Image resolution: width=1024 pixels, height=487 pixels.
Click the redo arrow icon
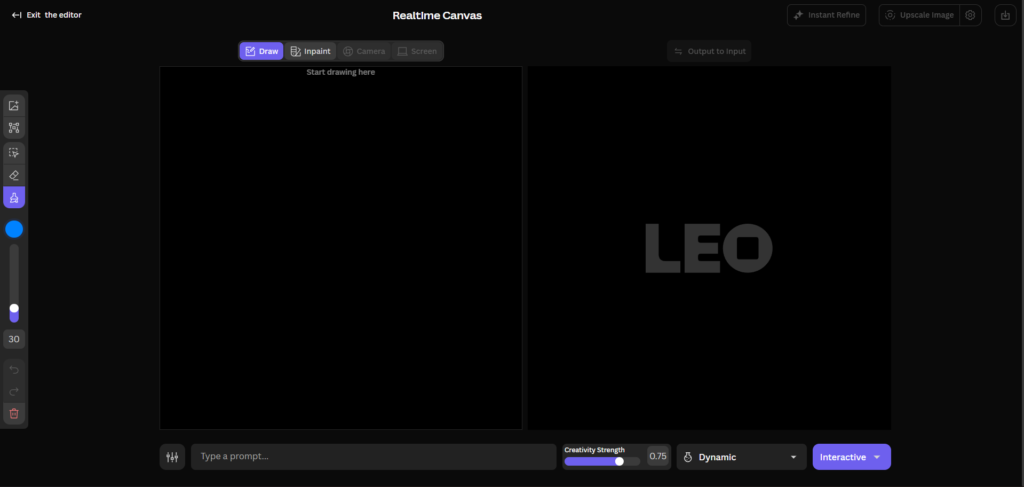coord(14,392)
